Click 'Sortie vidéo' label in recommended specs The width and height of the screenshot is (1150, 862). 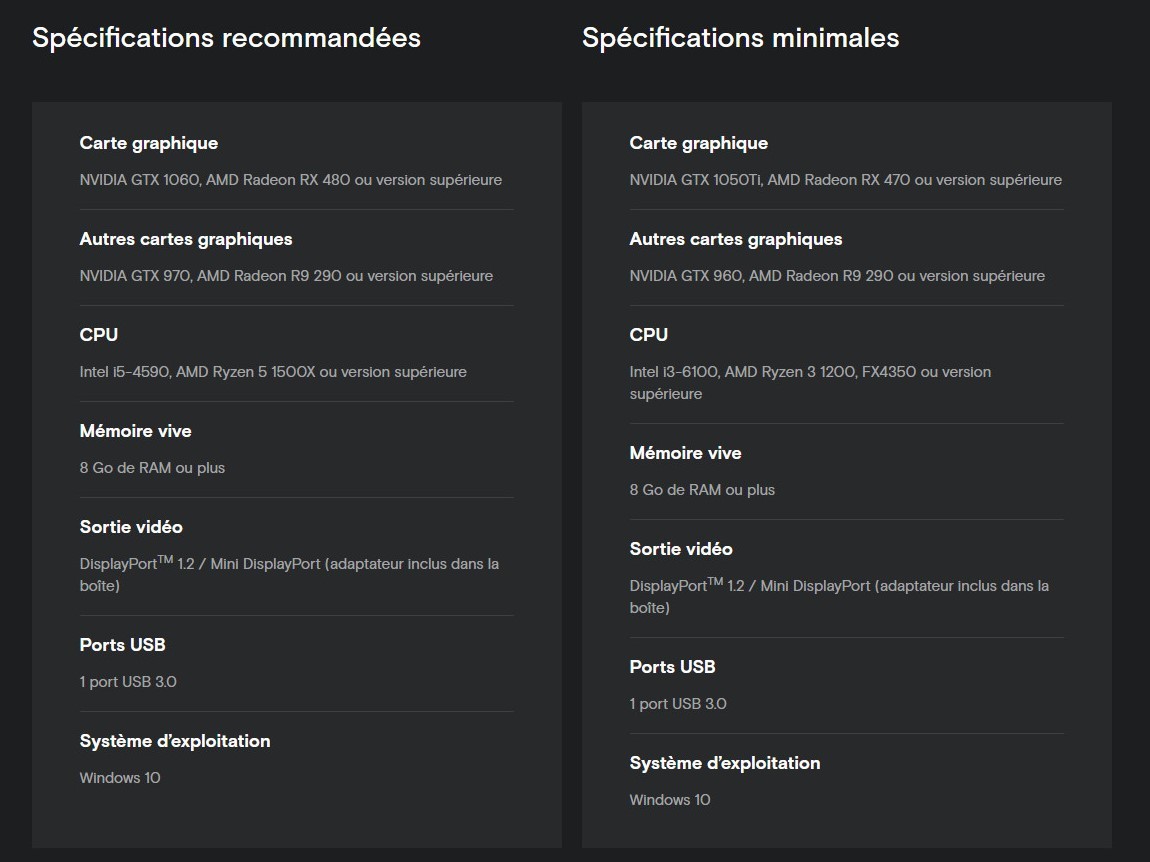[131, 527]
